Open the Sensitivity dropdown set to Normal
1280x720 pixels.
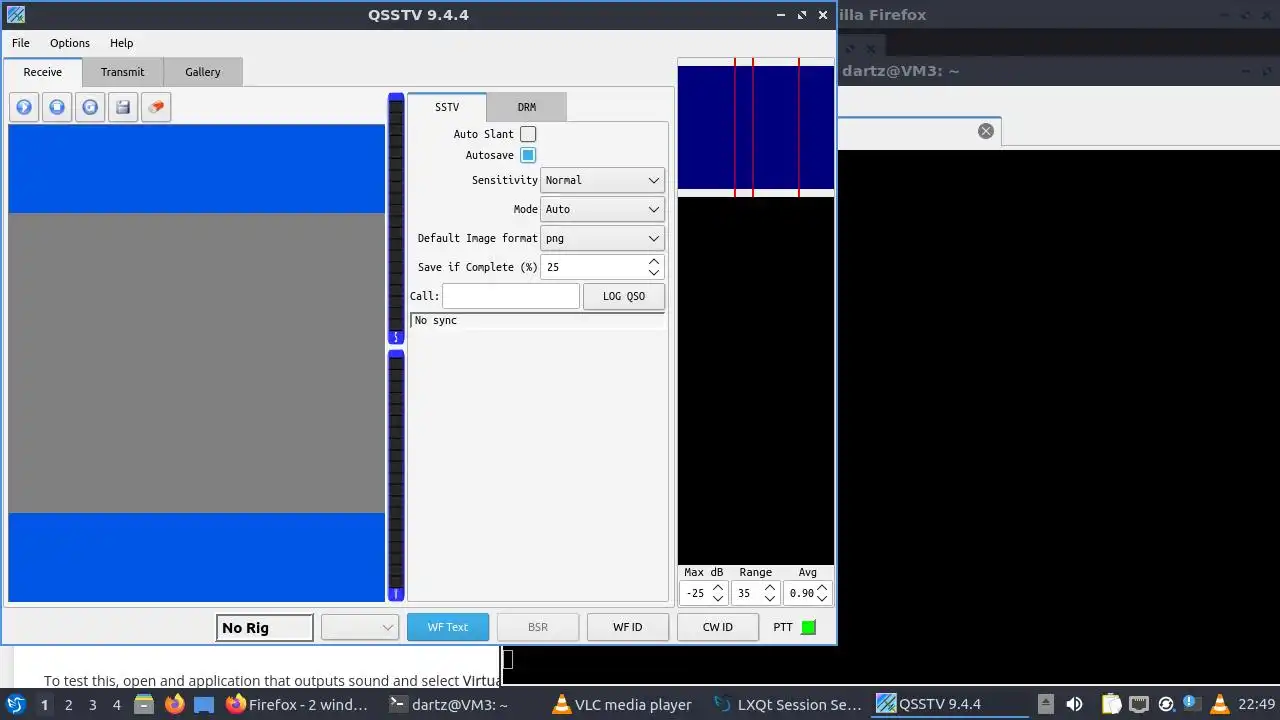point(602,180)
